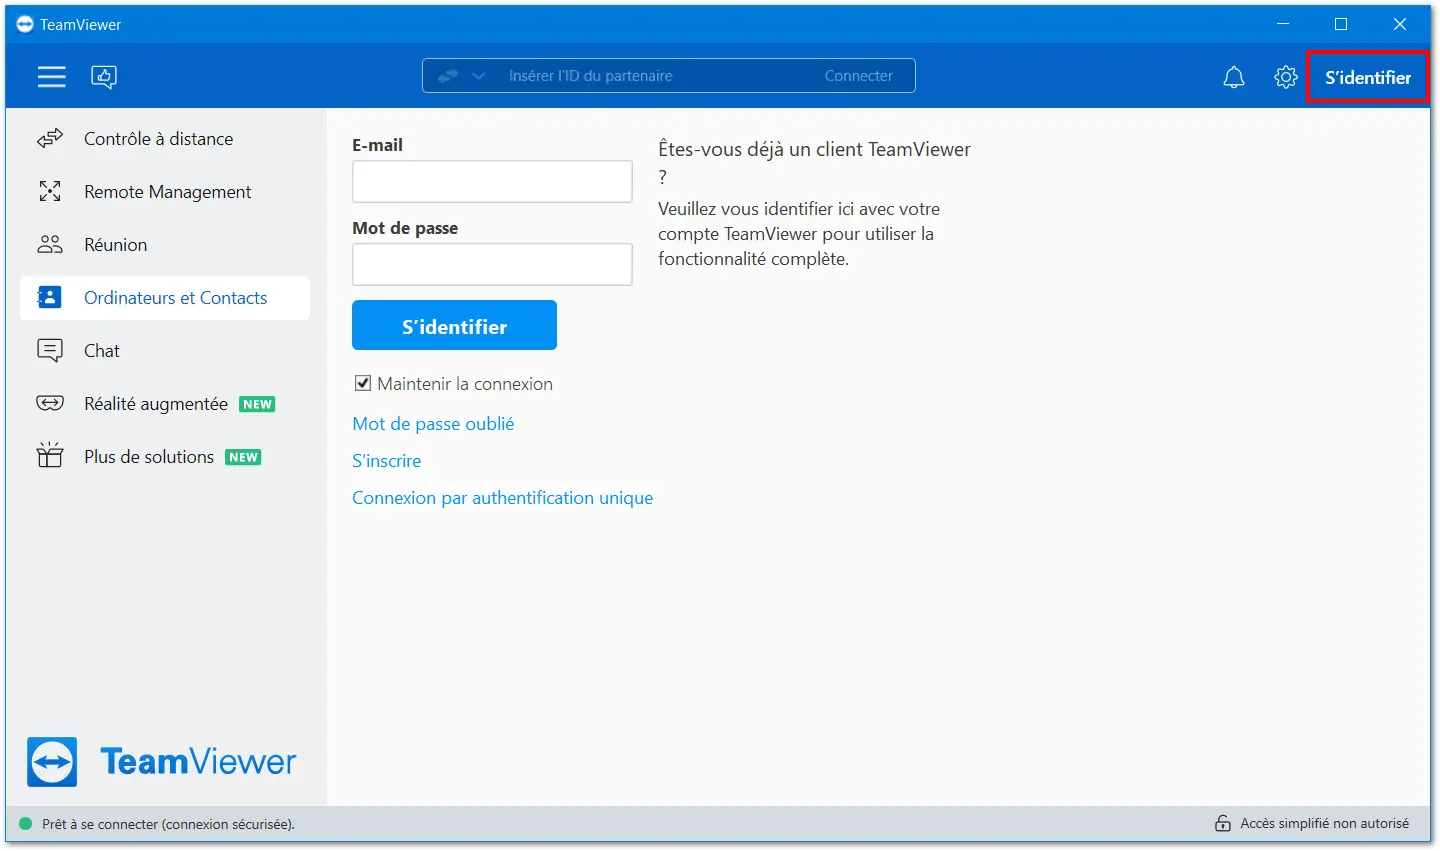
Task: Click the TeamViewer title bar icon
Action: click(25, 24)
